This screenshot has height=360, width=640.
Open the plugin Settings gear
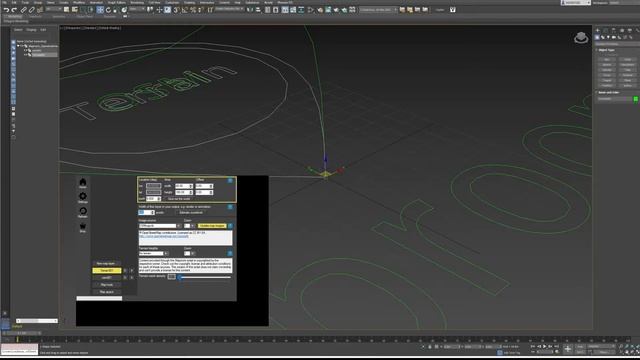[83, 197]
